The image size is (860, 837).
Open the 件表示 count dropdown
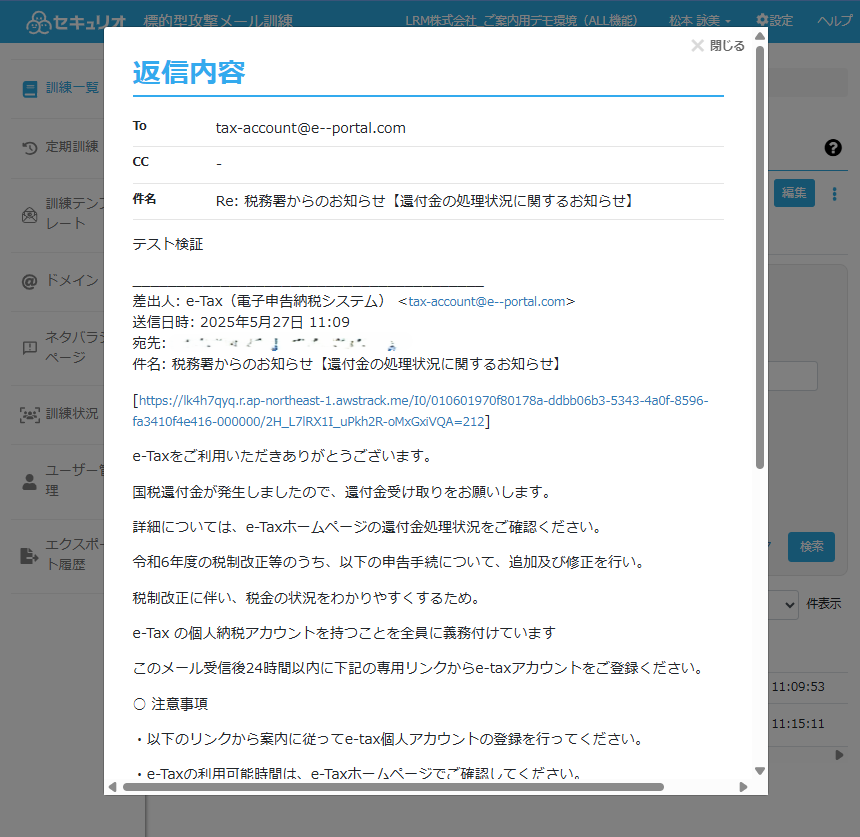[783, 604]
